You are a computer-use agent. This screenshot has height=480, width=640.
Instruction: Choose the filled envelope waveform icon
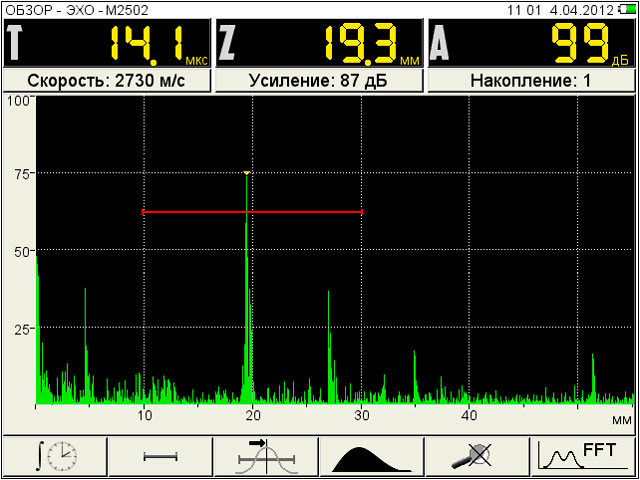[372, 457]
